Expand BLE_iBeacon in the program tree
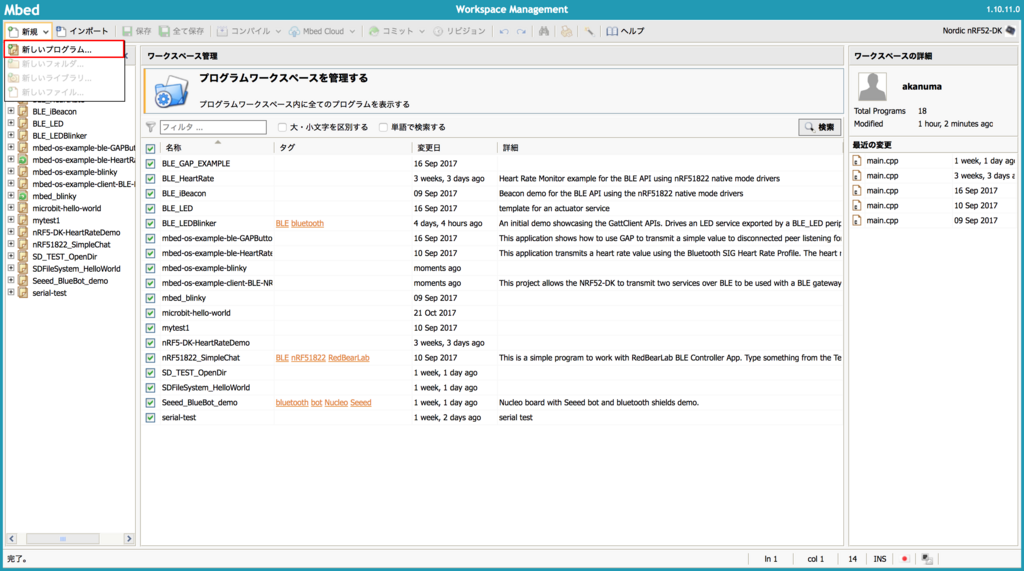This screenshot has width=1024, height=571. point(11,111)
